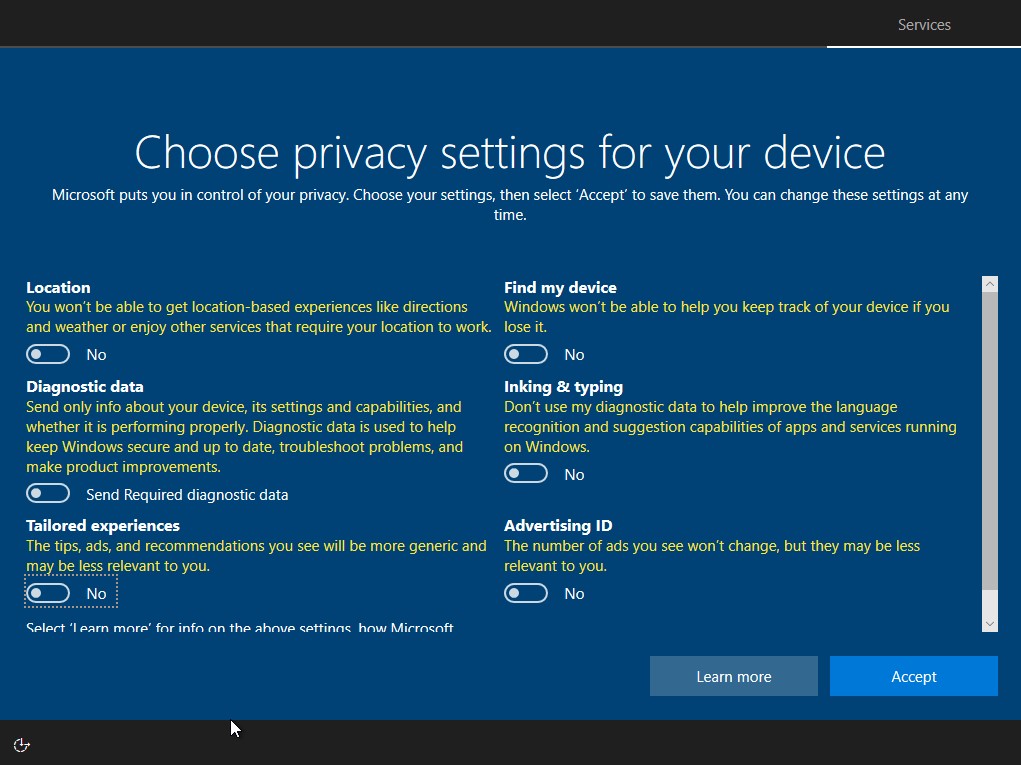The height and width of the screenshot is (765, 1021).
Task: Turn on the Location toggle
Action: [x=47, y=353]
